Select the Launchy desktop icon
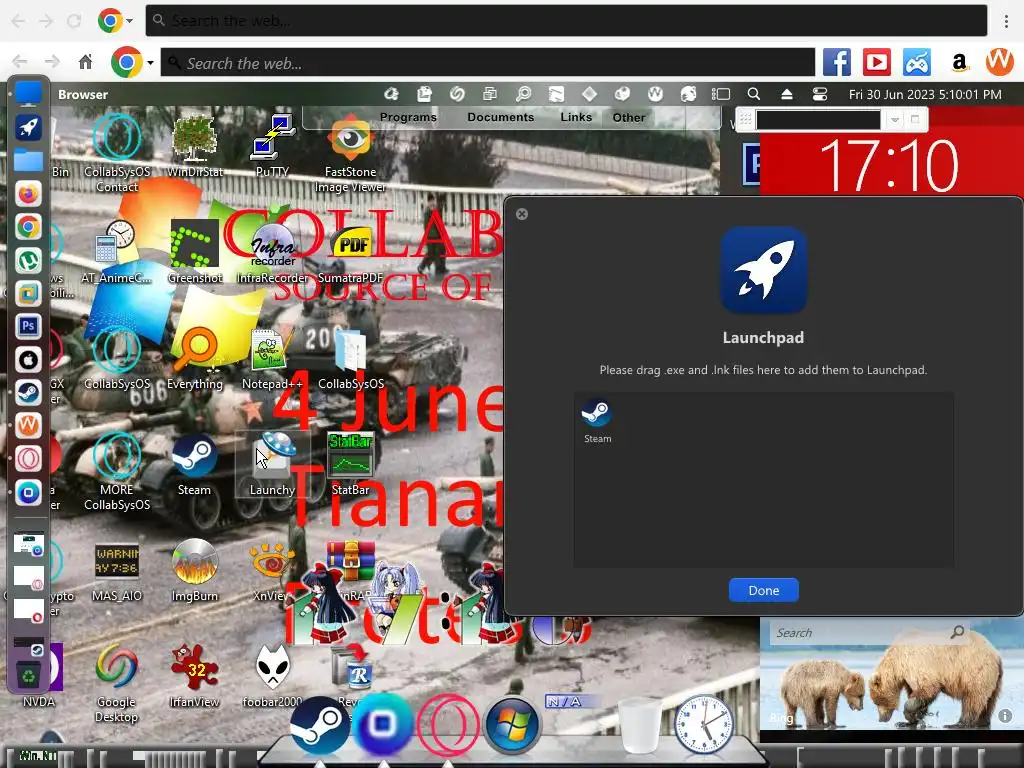This screenshot has height=768, width=1024. point(272,464)
